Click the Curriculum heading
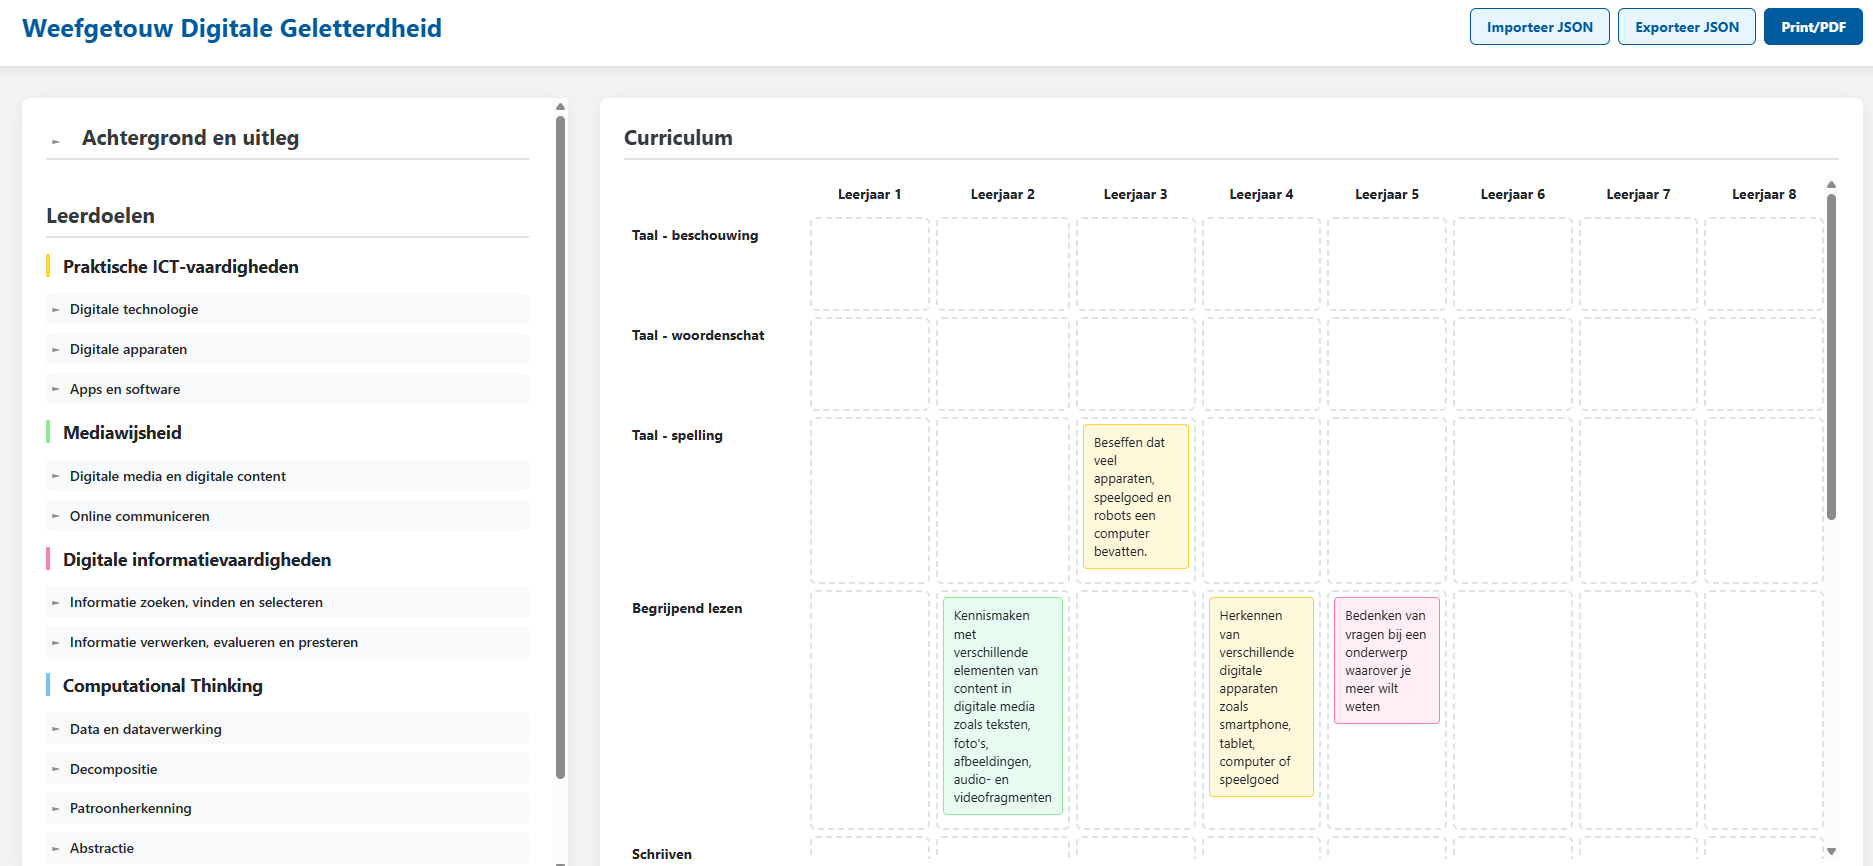This screenshot has height=866, width=1873. tap(678, 138)
